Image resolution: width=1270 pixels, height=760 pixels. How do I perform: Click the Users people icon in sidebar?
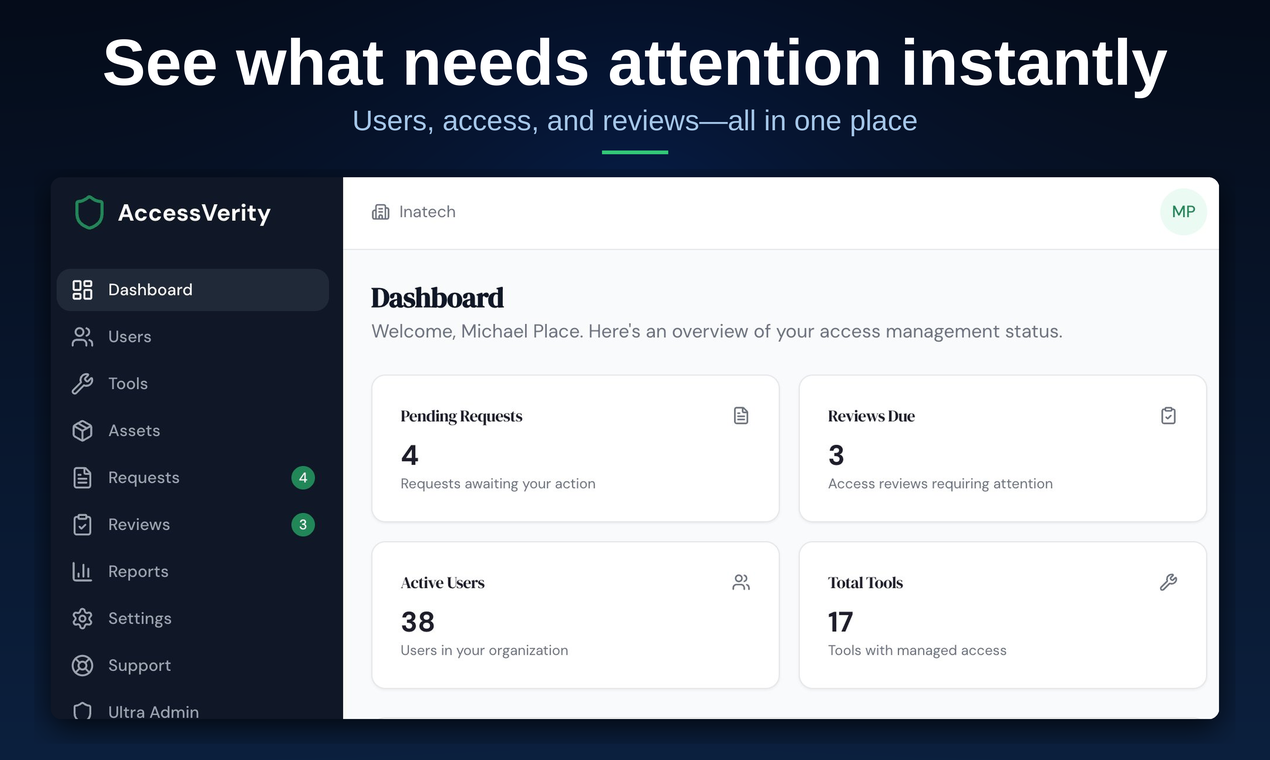(82, 336)
